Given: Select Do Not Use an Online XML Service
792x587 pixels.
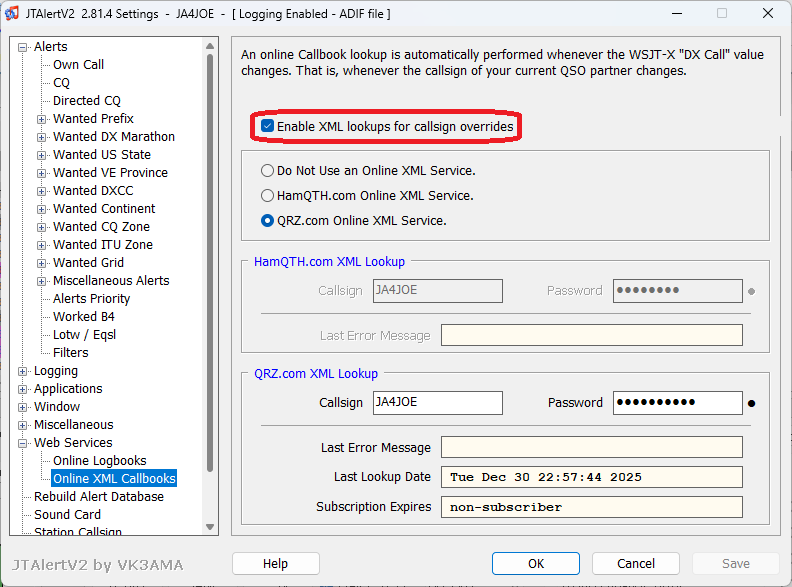Looking at the screenshot, I should pyautogui.click(x=267, y=171).
